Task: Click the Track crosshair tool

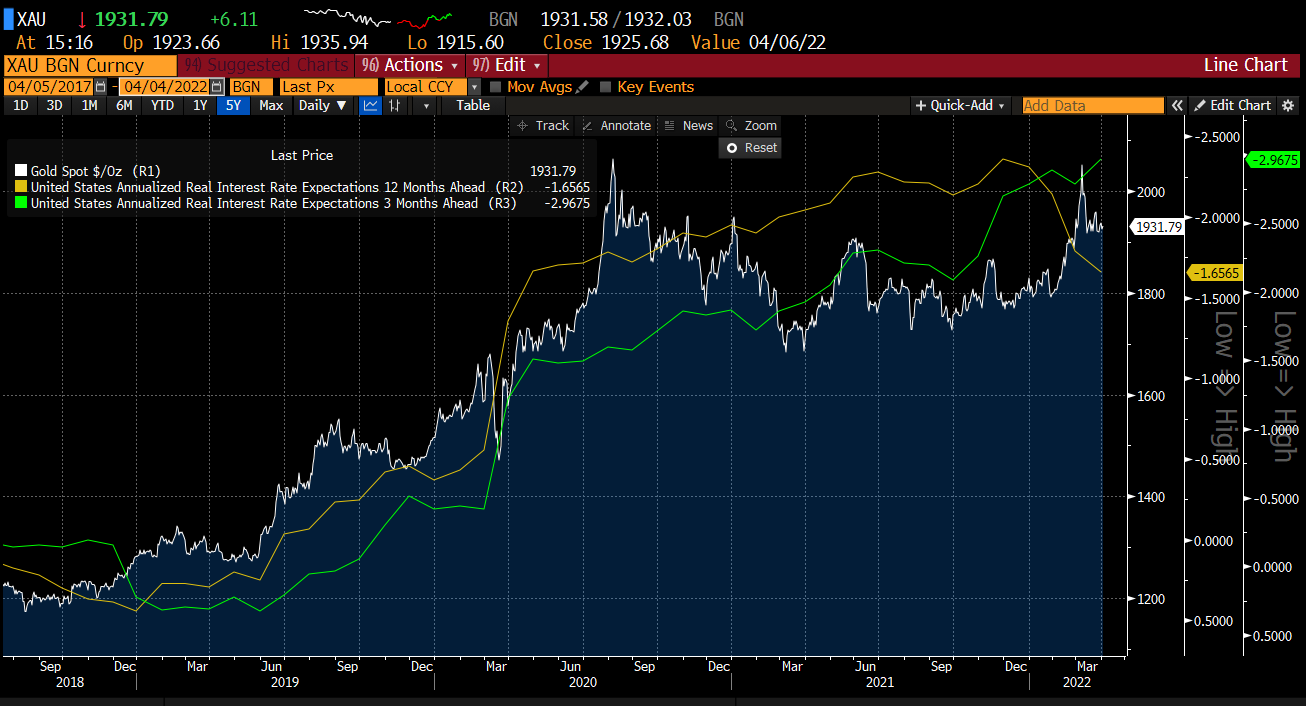Action: pyautogui.click(x=542, y=125)
